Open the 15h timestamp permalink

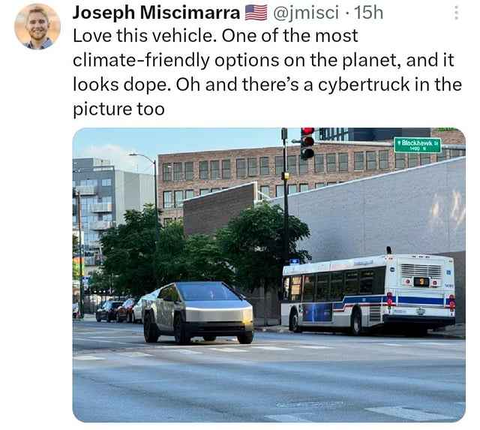(369, 13)
